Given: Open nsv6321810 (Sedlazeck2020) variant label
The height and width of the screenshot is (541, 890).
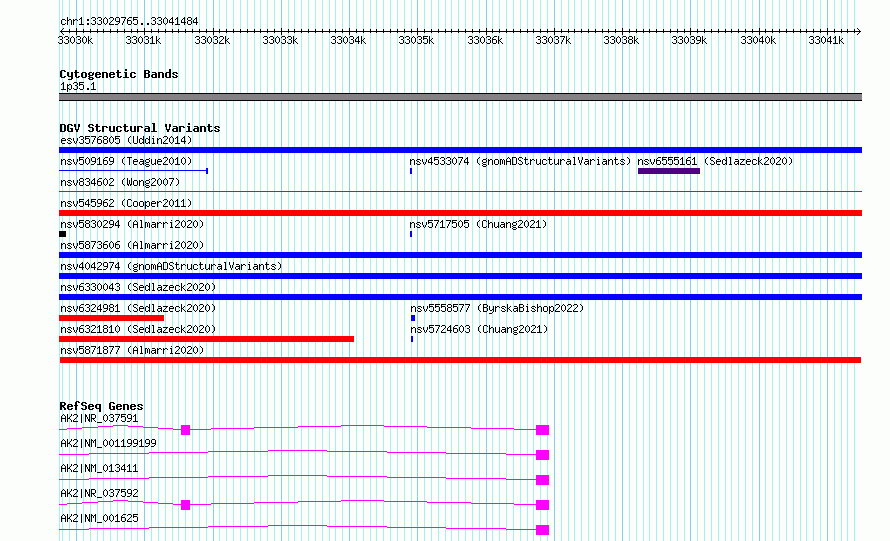Looking at the screenshot, I should tap(138, 329).
